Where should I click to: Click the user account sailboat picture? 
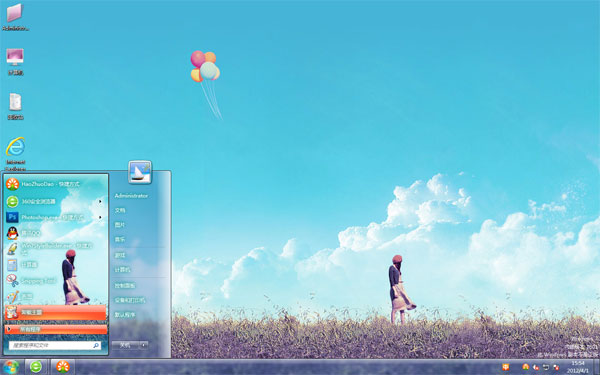[140, 172]
